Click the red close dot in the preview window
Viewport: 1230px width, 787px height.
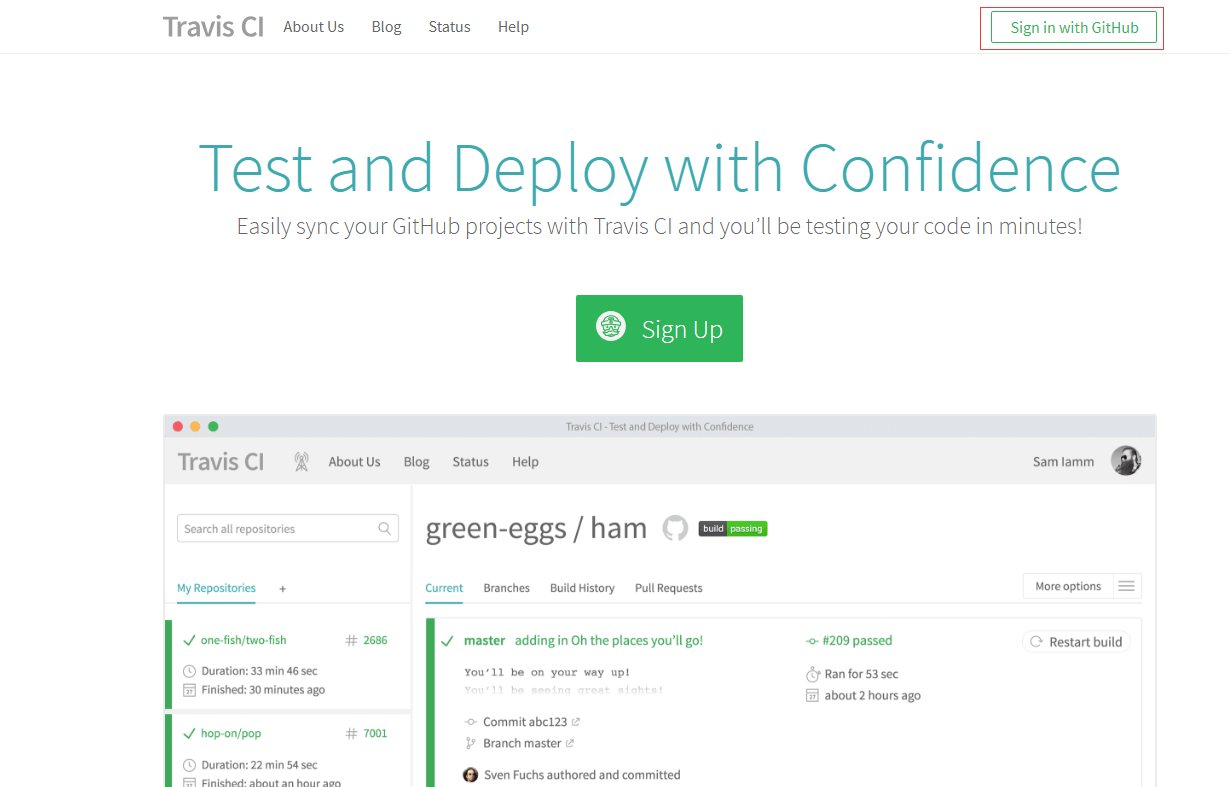(x=178, y=426)
